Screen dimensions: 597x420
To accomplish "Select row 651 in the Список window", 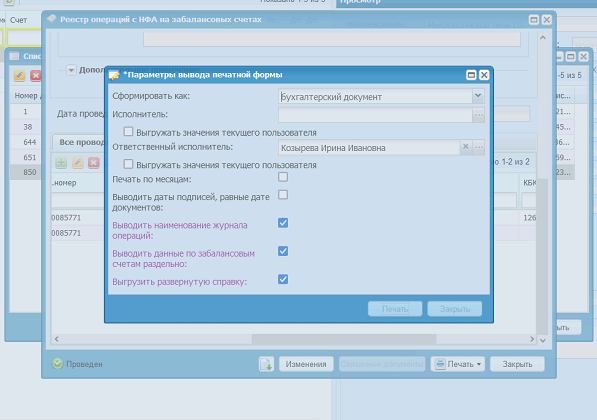I will click(26, 157).
